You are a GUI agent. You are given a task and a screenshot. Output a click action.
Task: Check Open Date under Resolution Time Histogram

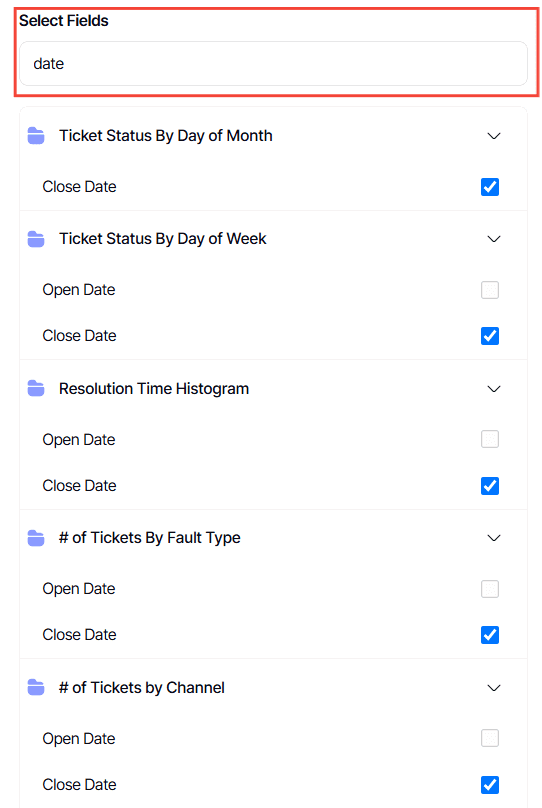pos(490,440)
